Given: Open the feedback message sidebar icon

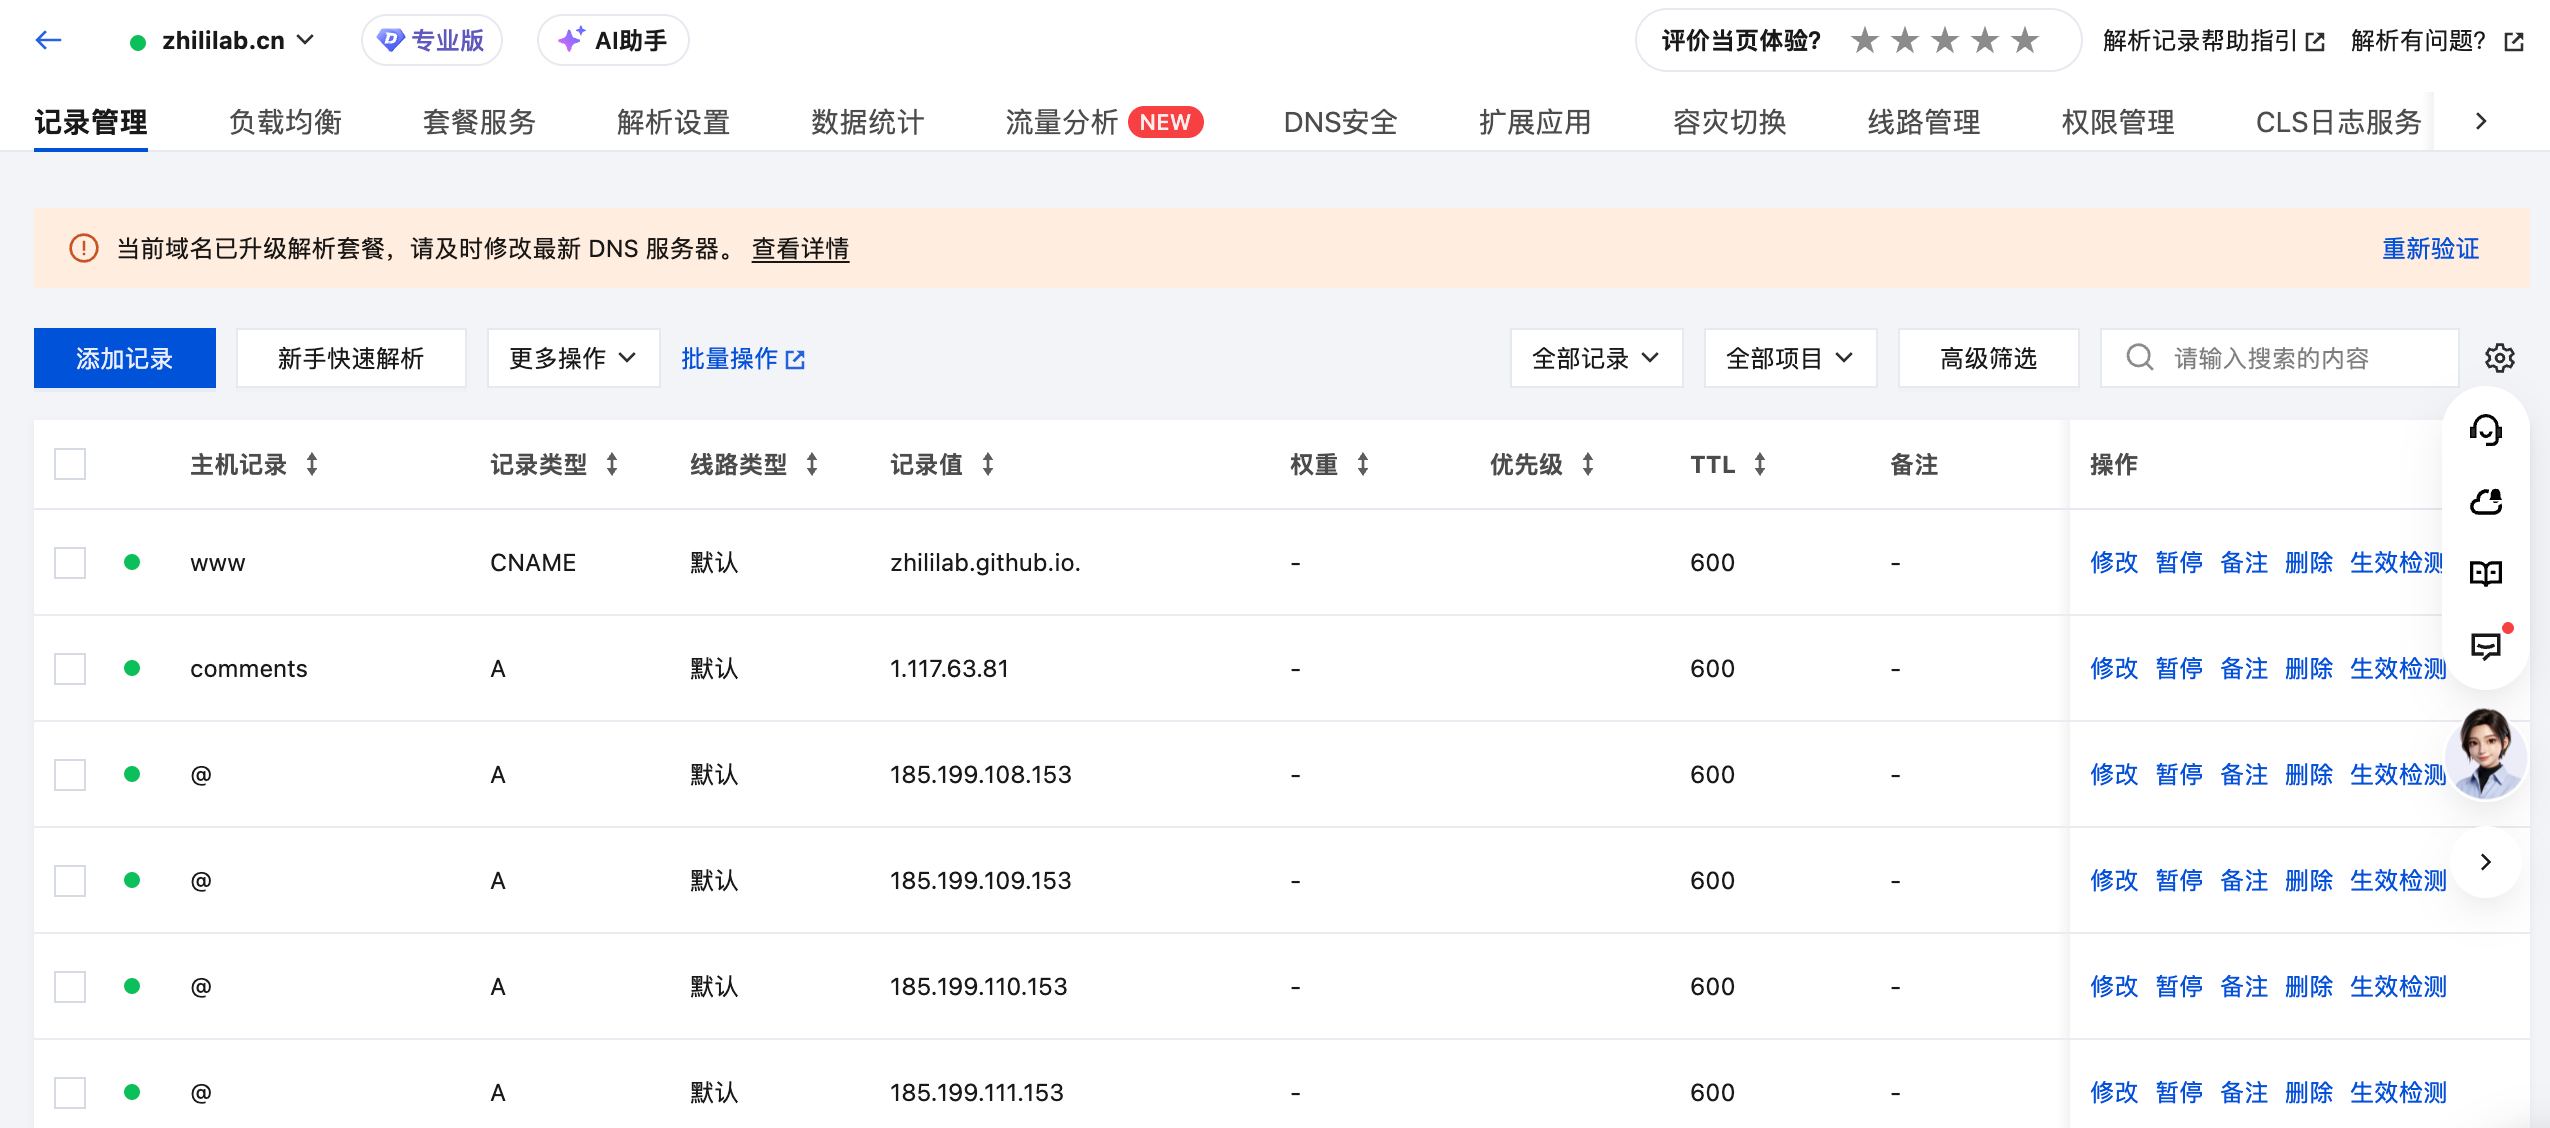Looking at the screenshot, I should tap(2485, 646).
